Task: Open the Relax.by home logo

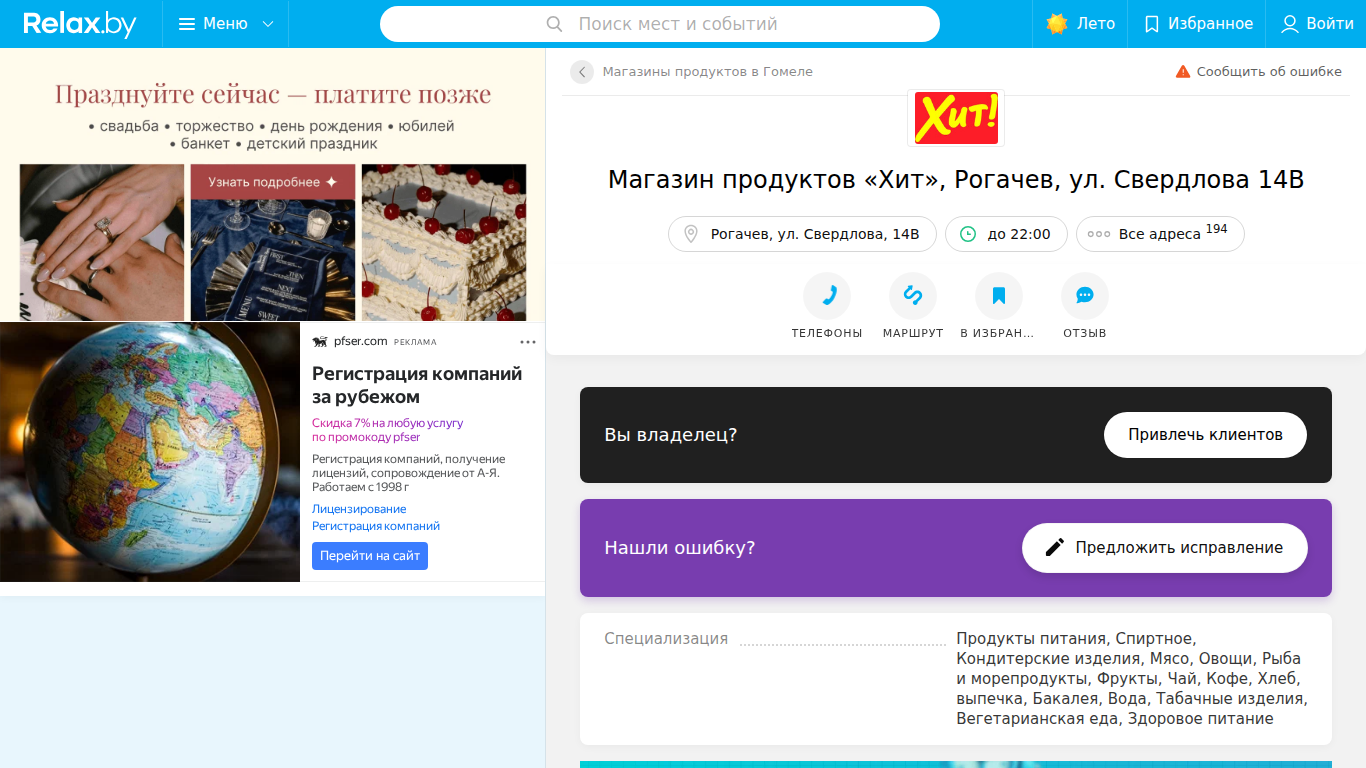Action: pos(80,24)
